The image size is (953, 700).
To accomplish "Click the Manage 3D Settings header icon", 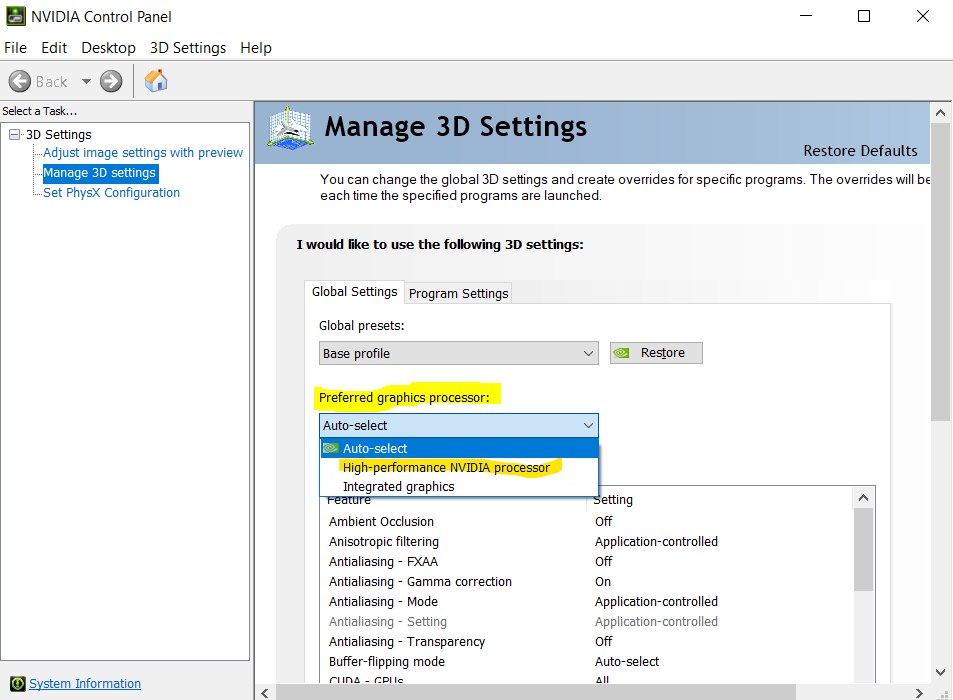I will (291, 128).
